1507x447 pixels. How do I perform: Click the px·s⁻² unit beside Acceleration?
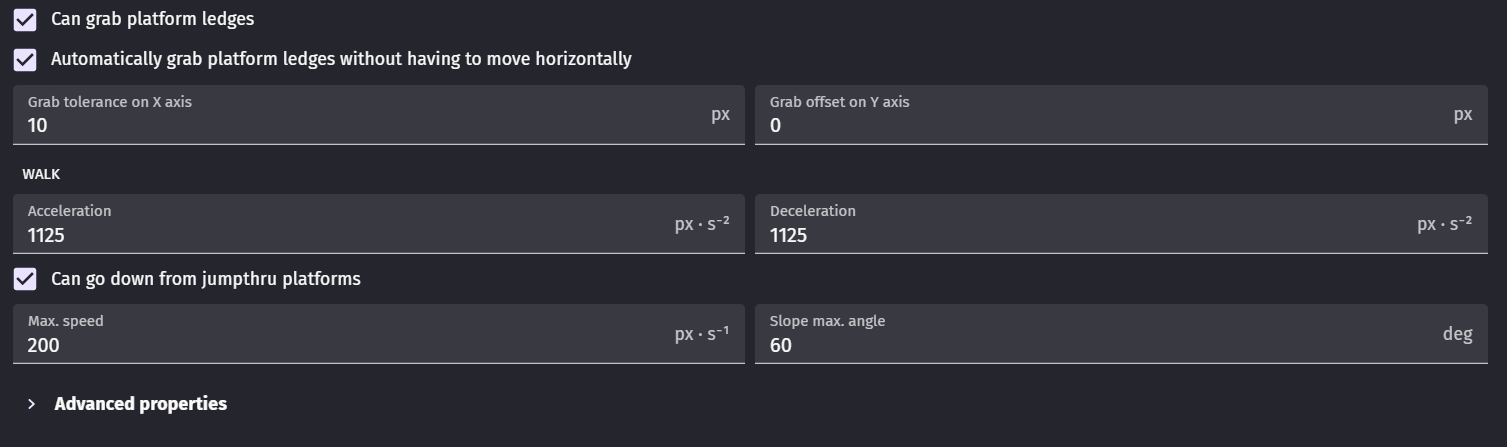[701, 224]
